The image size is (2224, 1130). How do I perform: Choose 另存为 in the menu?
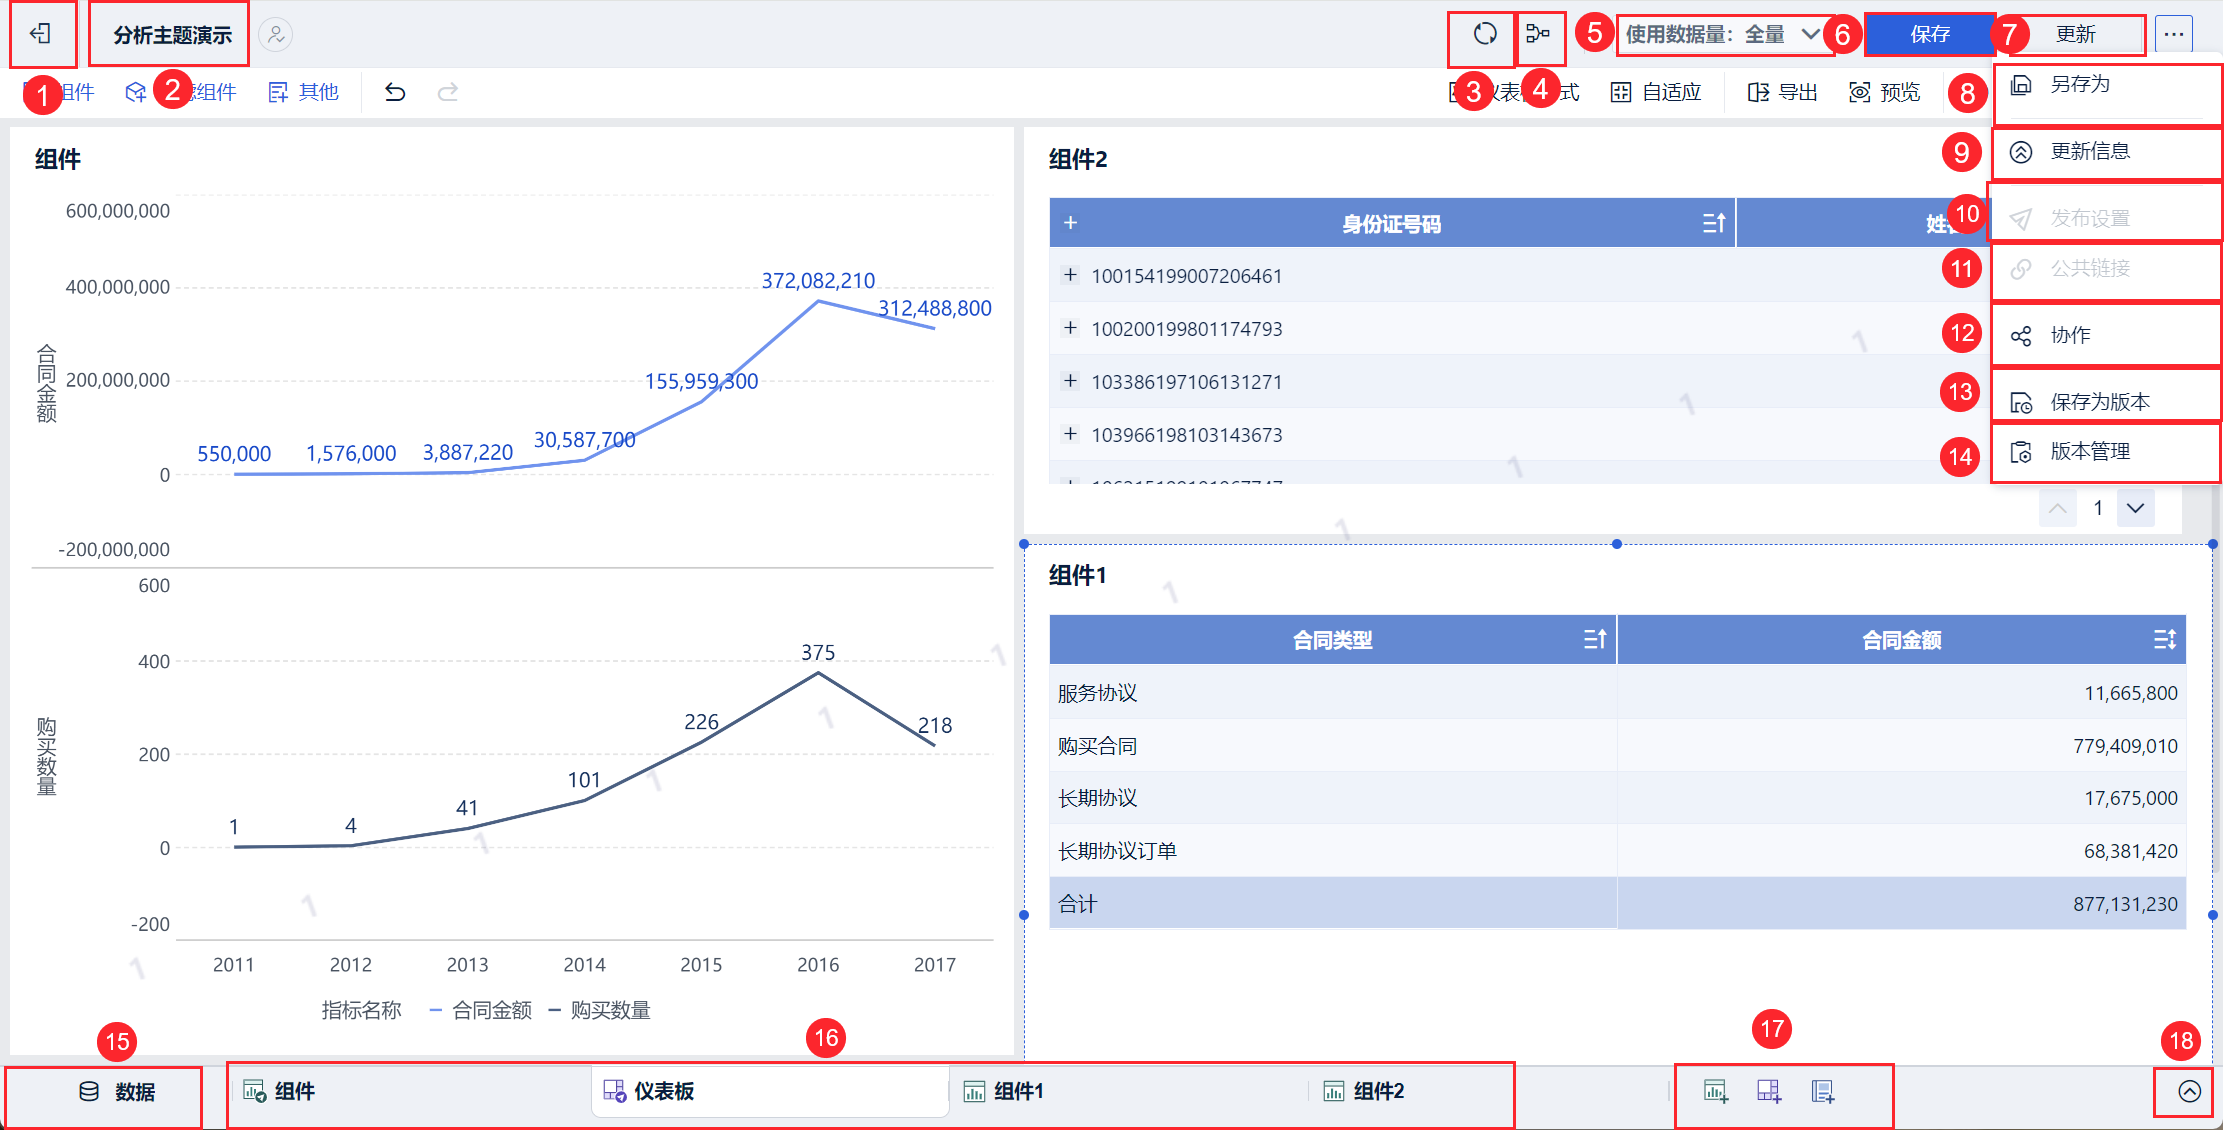(2108, 85)
